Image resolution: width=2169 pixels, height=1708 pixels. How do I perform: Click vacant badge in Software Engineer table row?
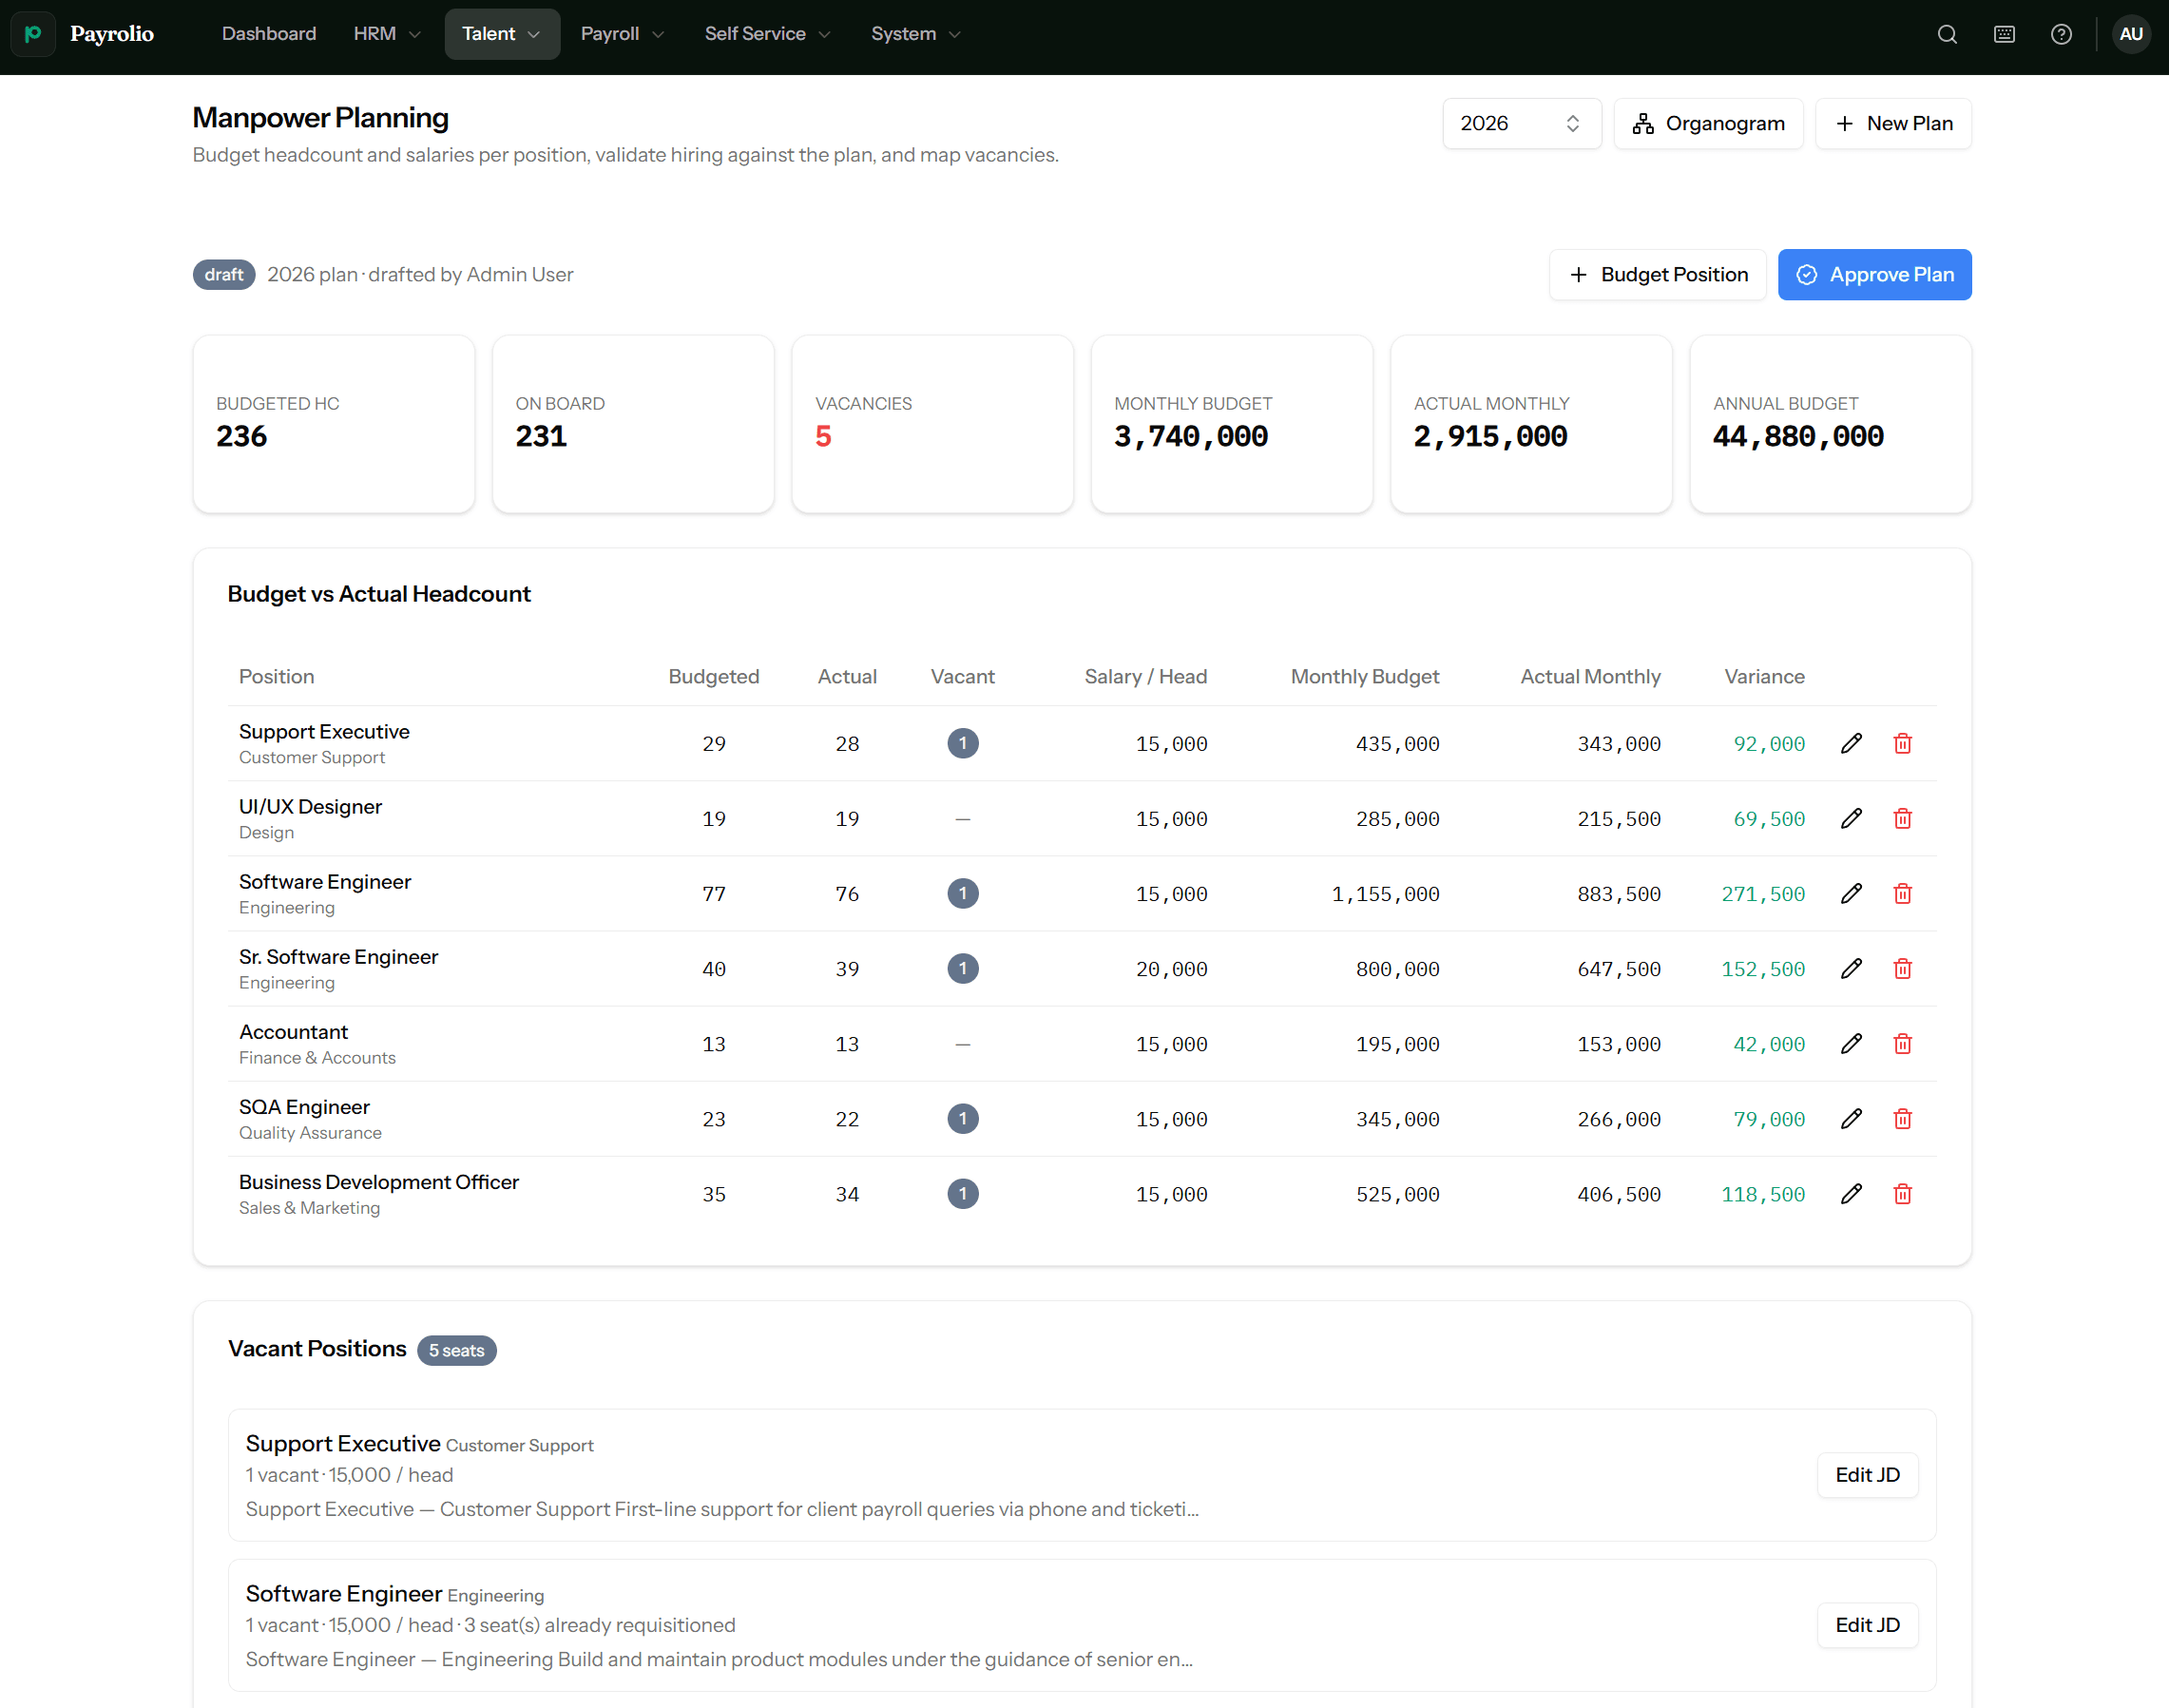pyautogui.click(x=962, y=893)
